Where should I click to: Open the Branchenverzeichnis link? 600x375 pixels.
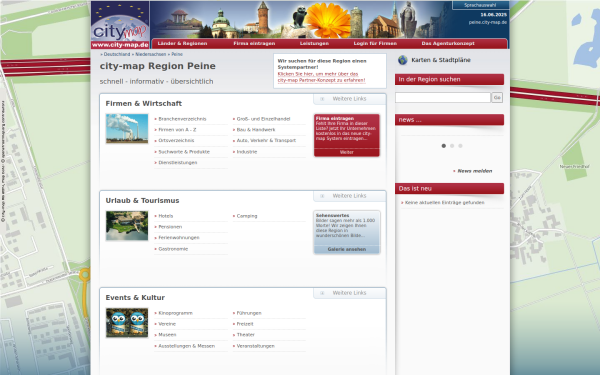(182, 119)
